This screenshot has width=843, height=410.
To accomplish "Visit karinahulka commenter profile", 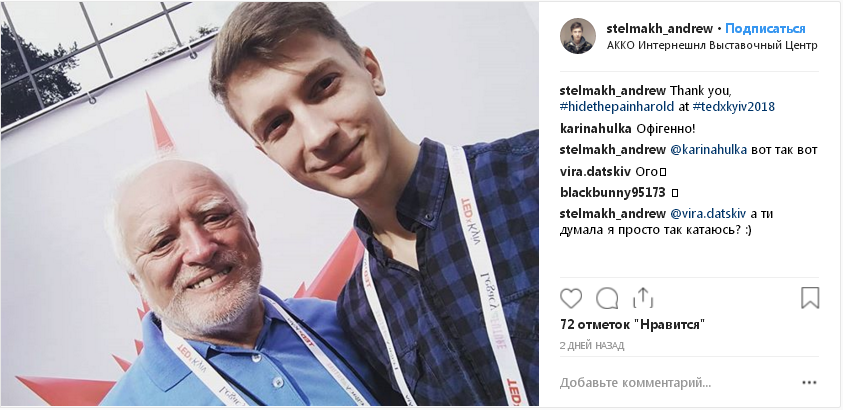I will [595, 128].
